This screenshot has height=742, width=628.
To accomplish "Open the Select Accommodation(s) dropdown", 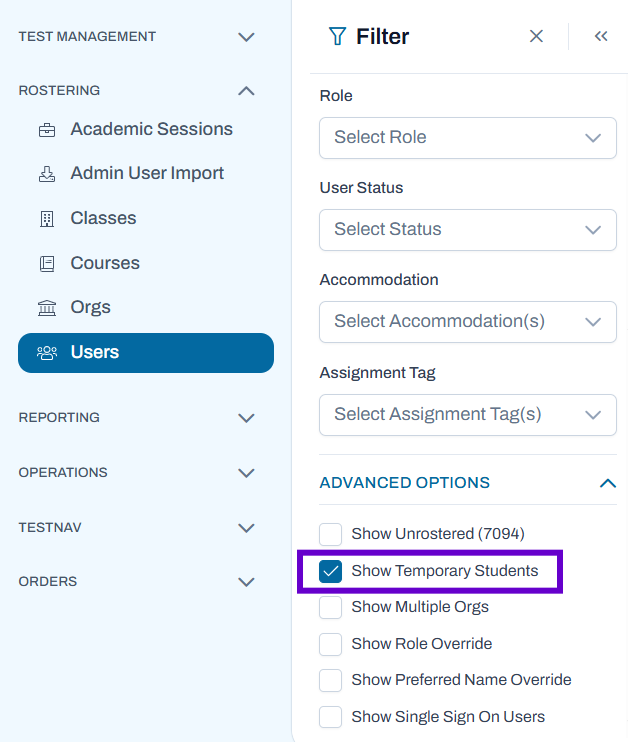I will (468, 322).
